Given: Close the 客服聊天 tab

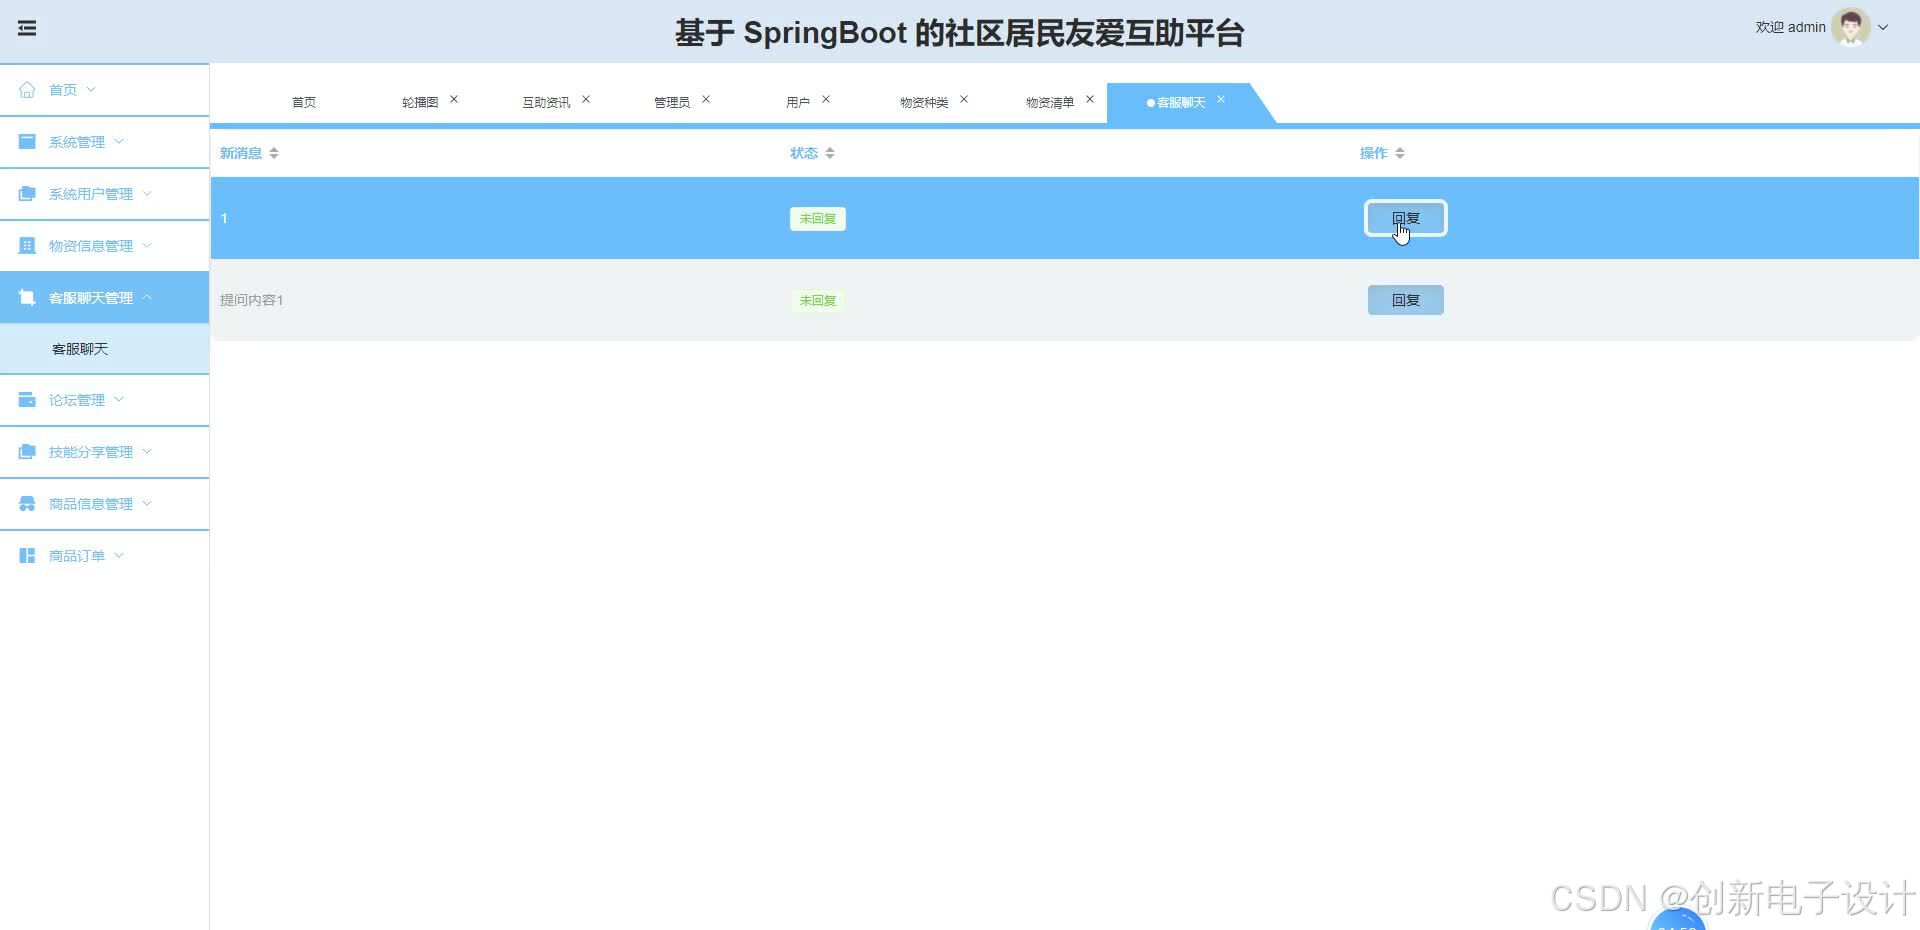Looking at the screenshot, I should (x=1221, y=99).
